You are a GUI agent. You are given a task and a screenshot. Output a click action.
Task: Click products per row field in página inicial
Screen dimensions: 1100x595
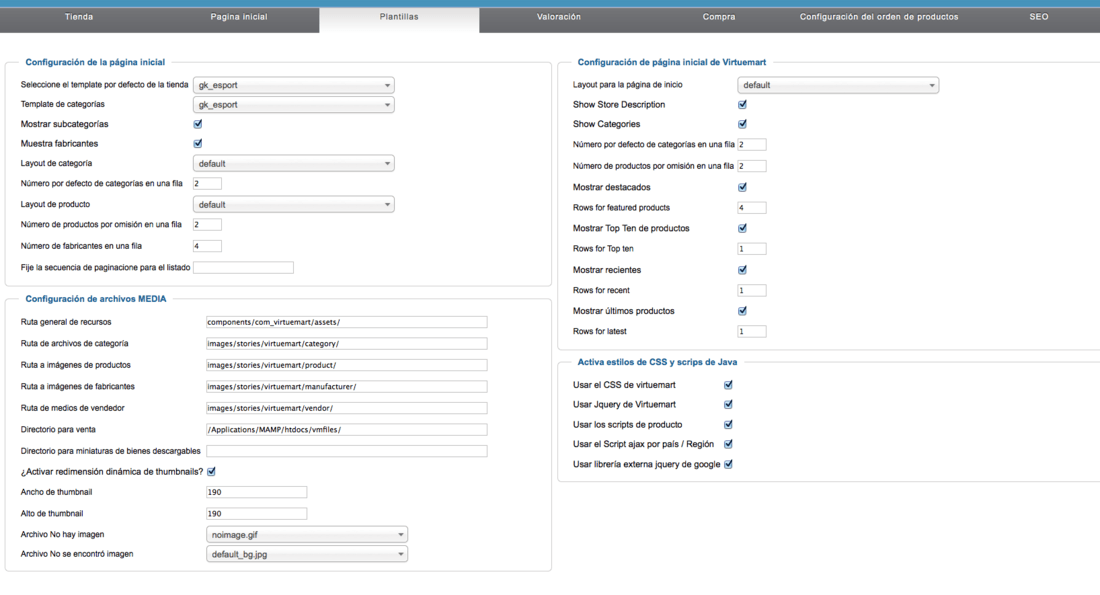coord(207,225)
